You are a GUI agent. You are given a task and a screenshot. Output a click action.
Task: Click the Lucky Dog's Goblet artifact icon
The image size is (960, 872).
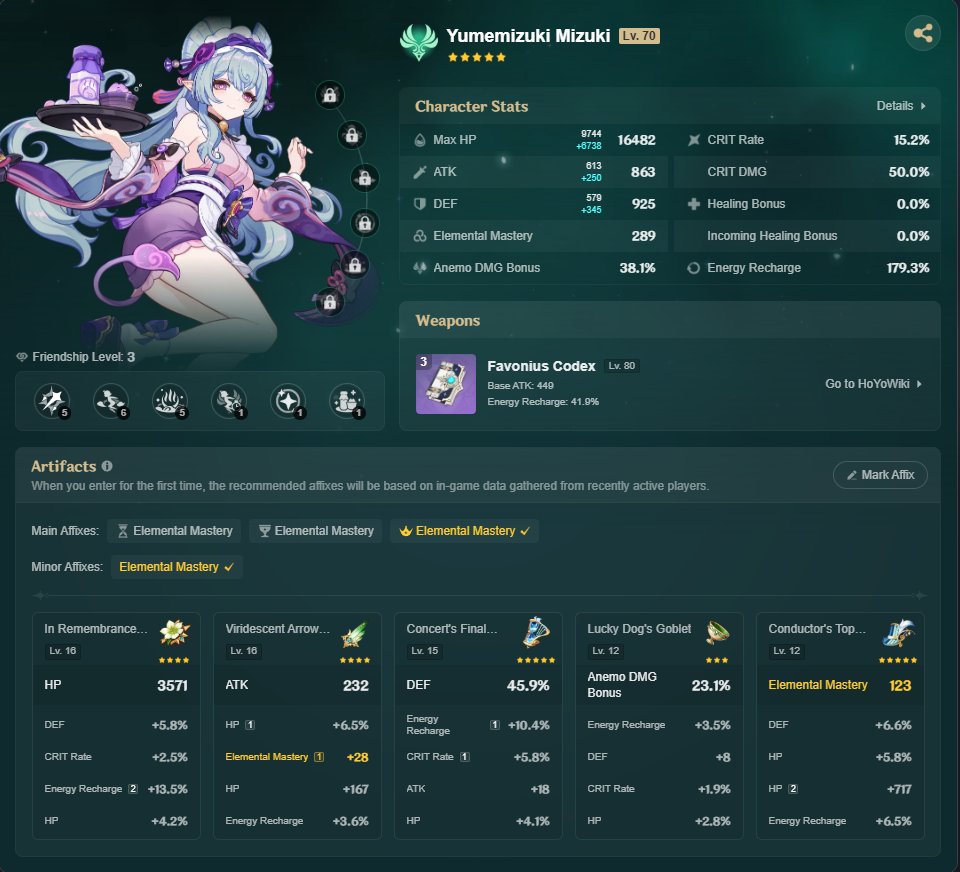[718, 632]
